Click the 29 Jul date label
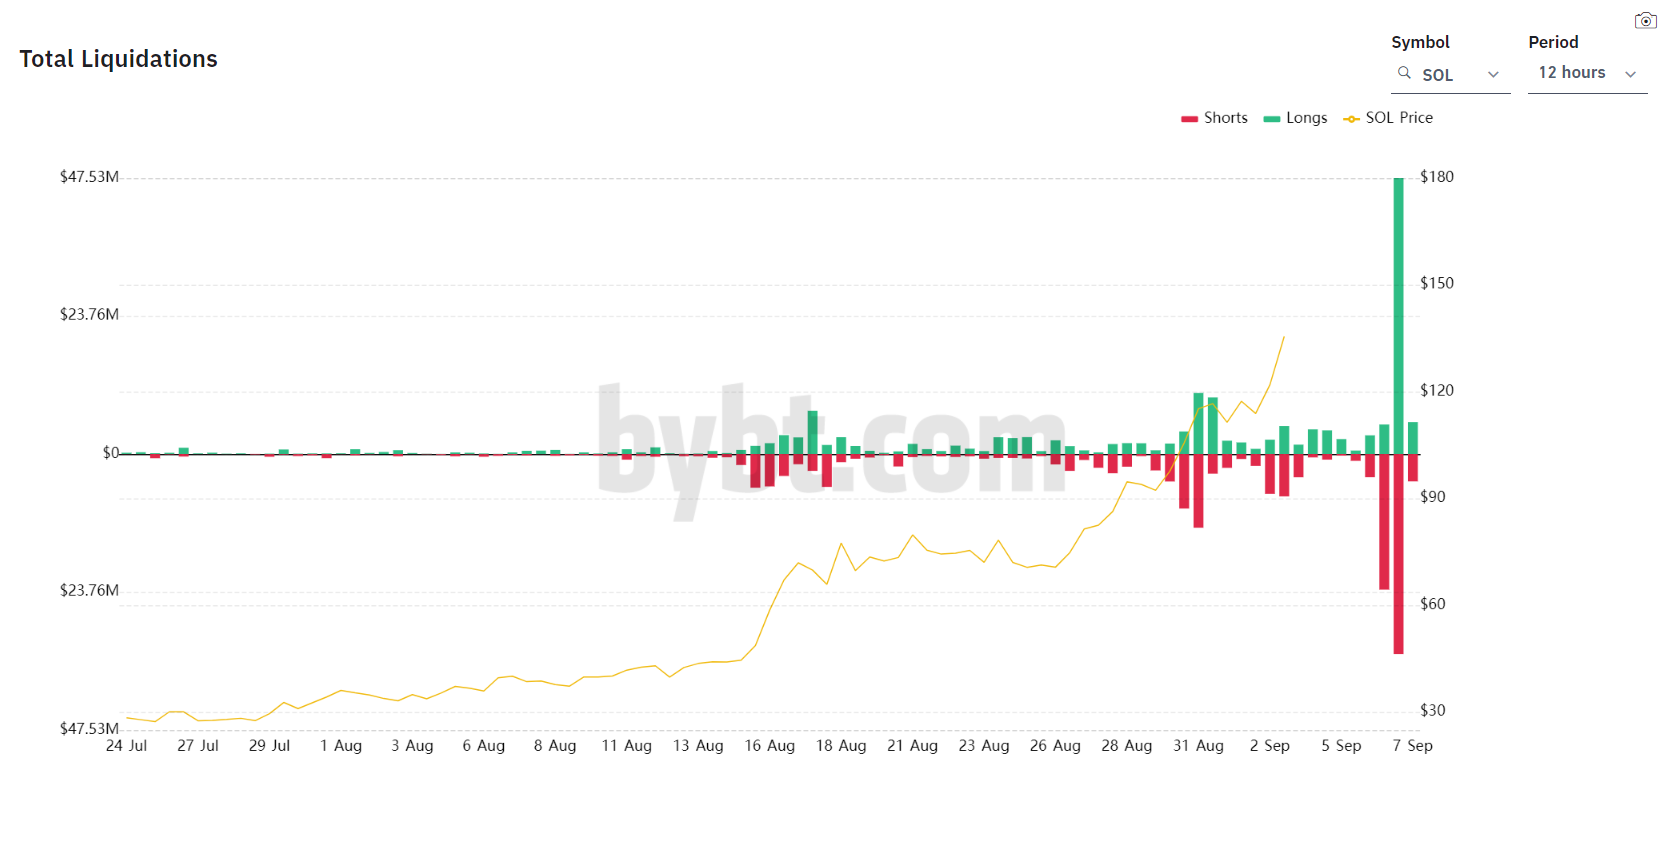The width and height of the screenshot is (1675, 843). pos(269,746)
